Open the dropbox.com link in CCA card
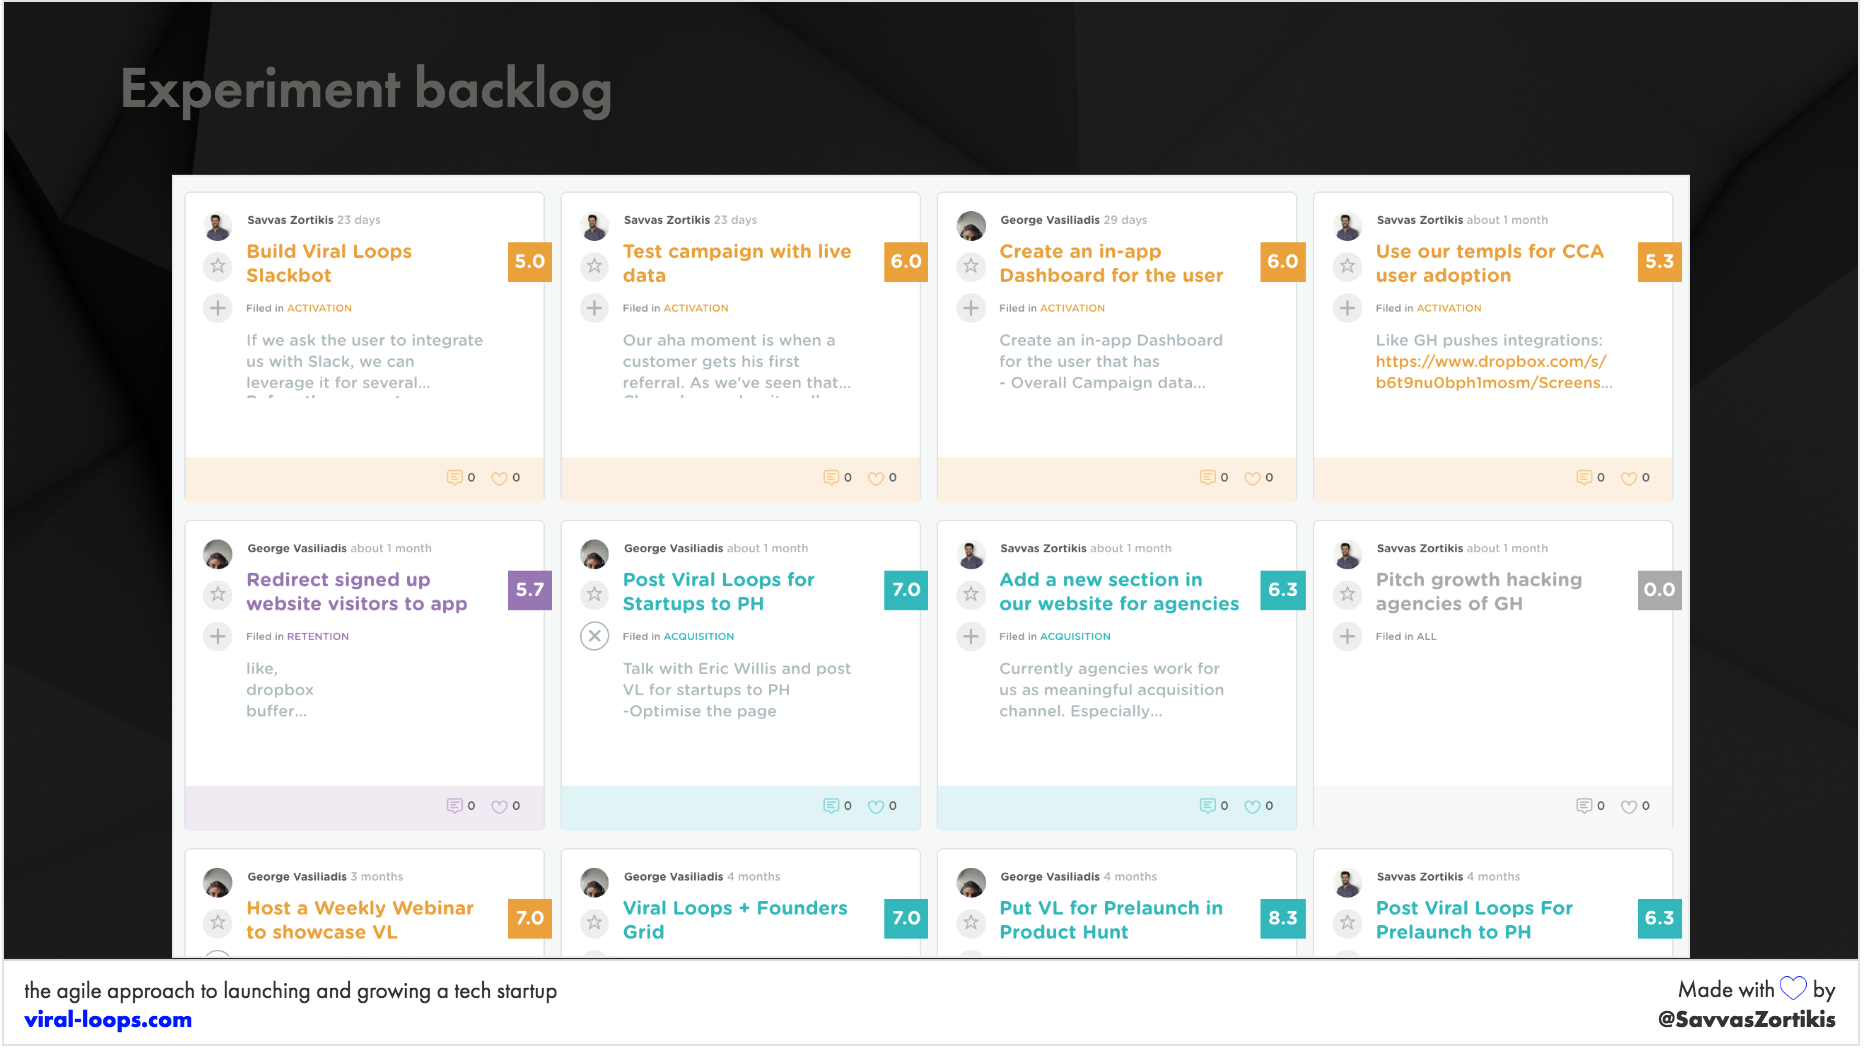 tap(1493, 372)
